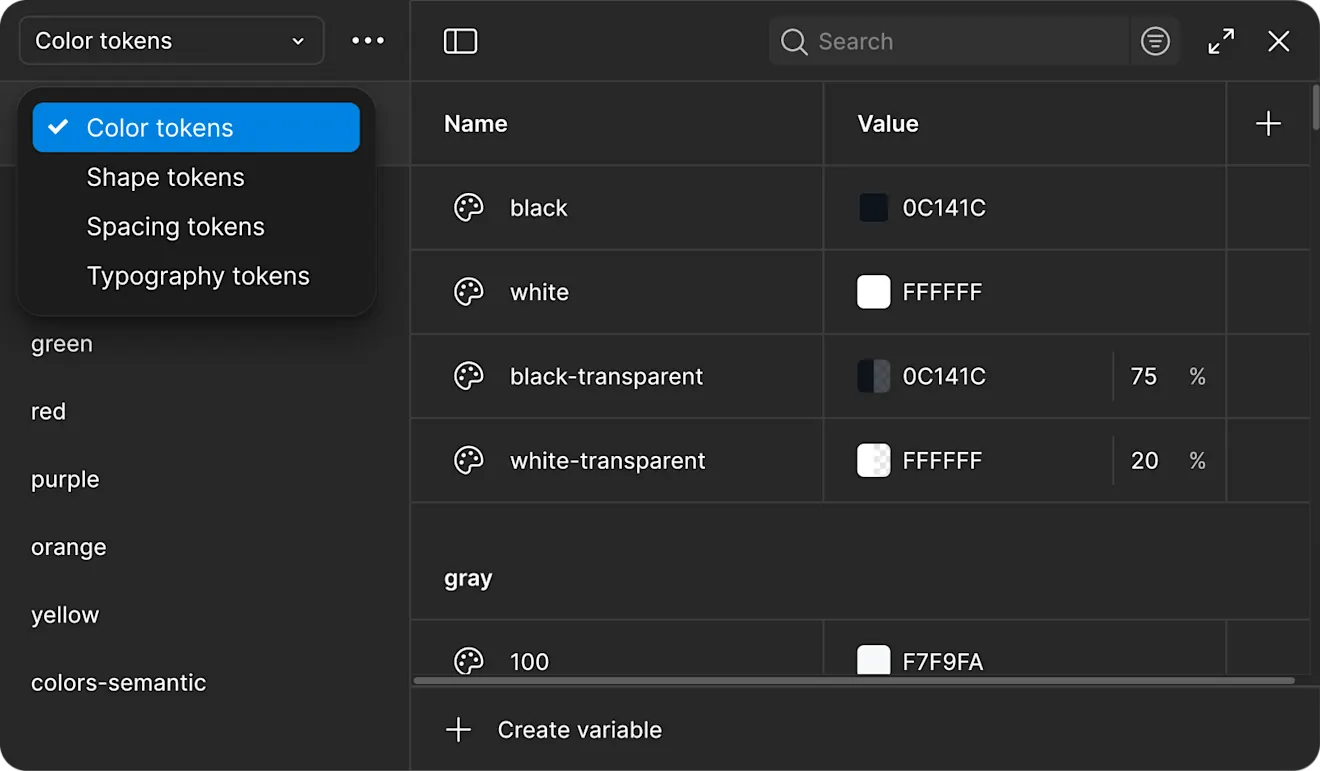This screenshot has height=771, width=1320.
Task: Click the palette icon next to black
Action: tap(468, 207)
